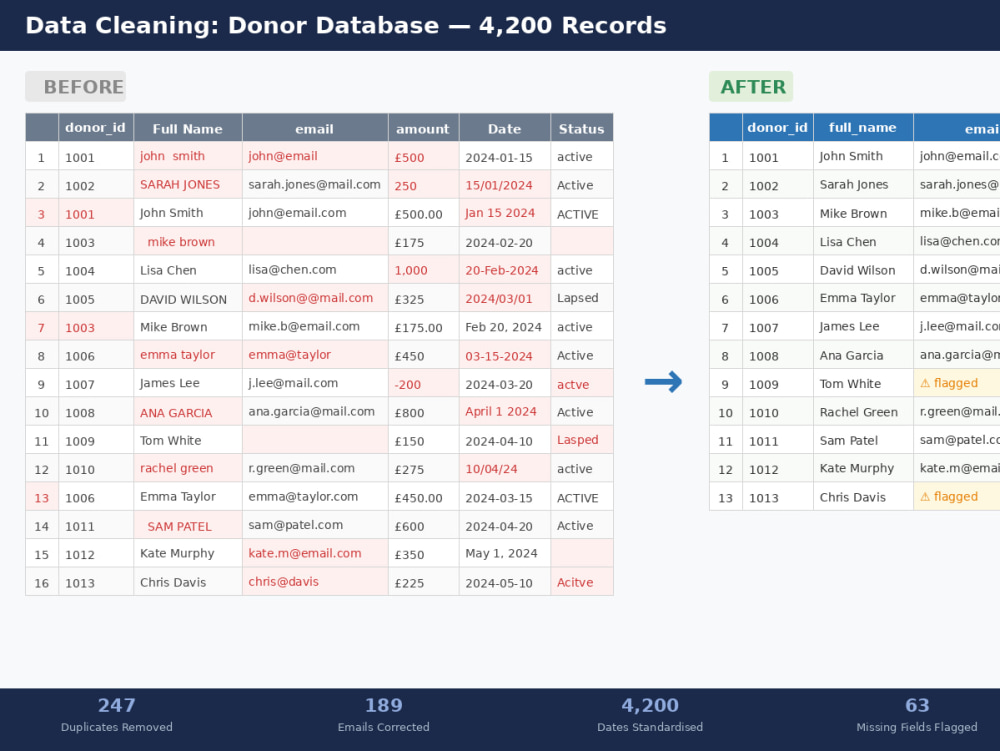Click the 'SARAH JONES' name cell
Viewport: 1000px width, 751px height.
pos(188,185)
